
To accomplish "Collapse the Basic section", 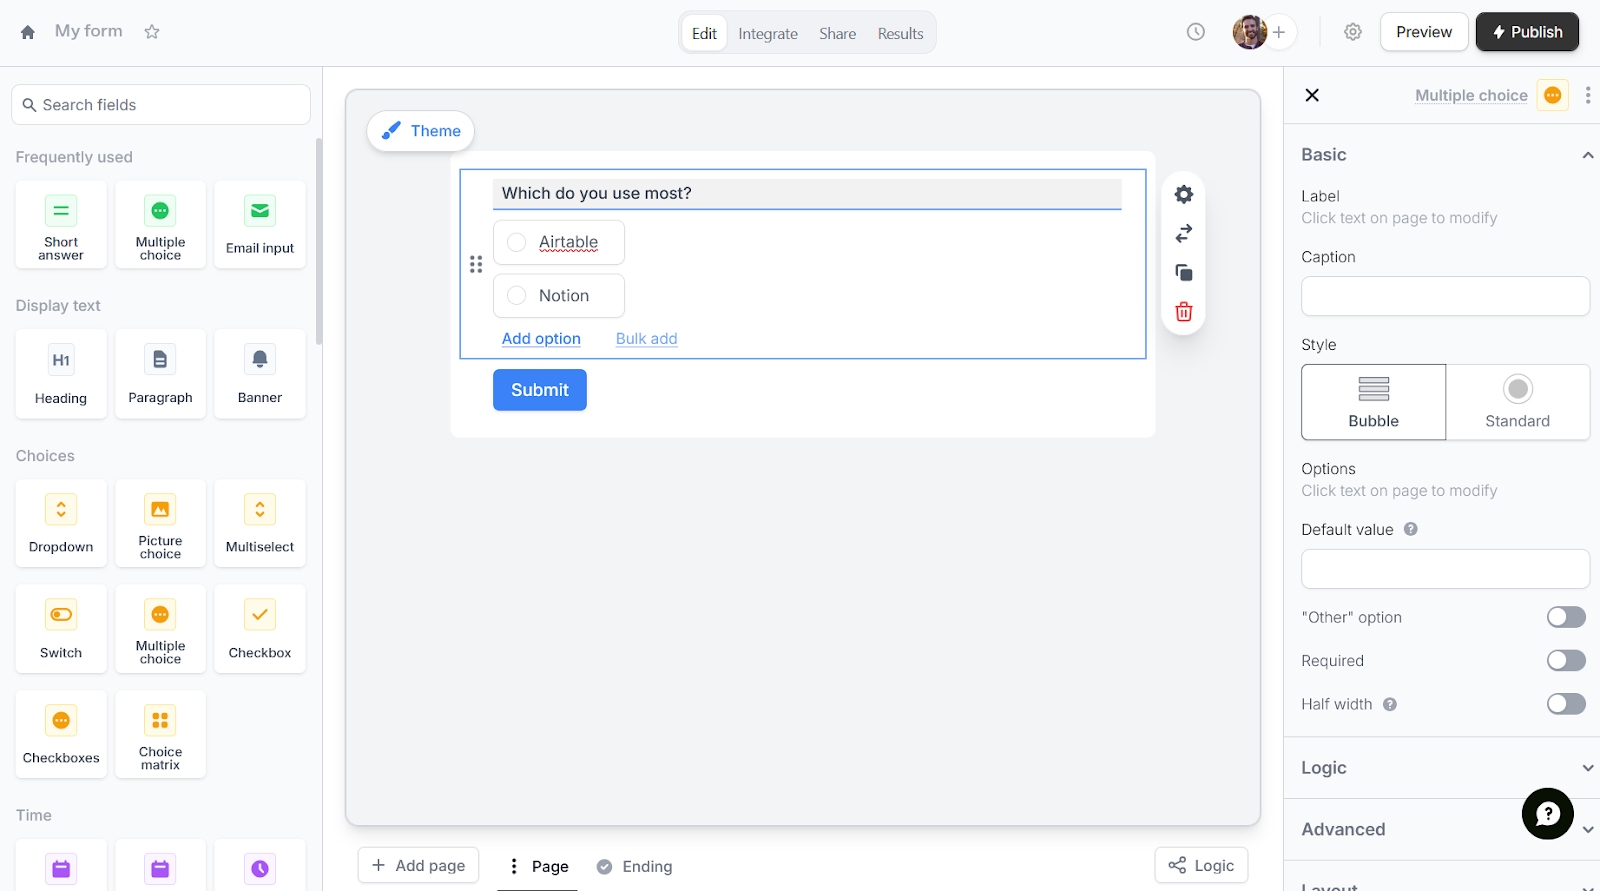I will click(1587, 155).
